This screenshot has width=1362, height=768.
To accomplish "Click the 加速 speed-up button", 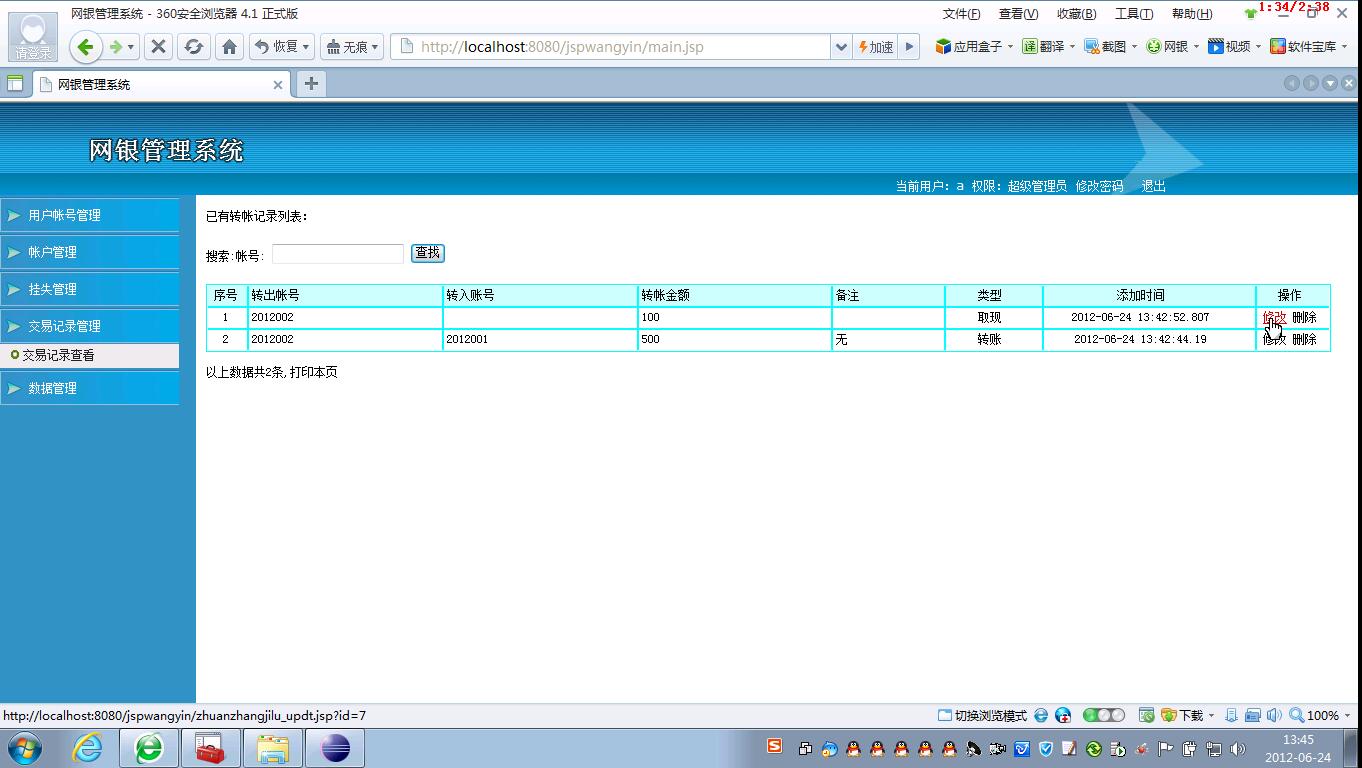I will tap(875, 47).
